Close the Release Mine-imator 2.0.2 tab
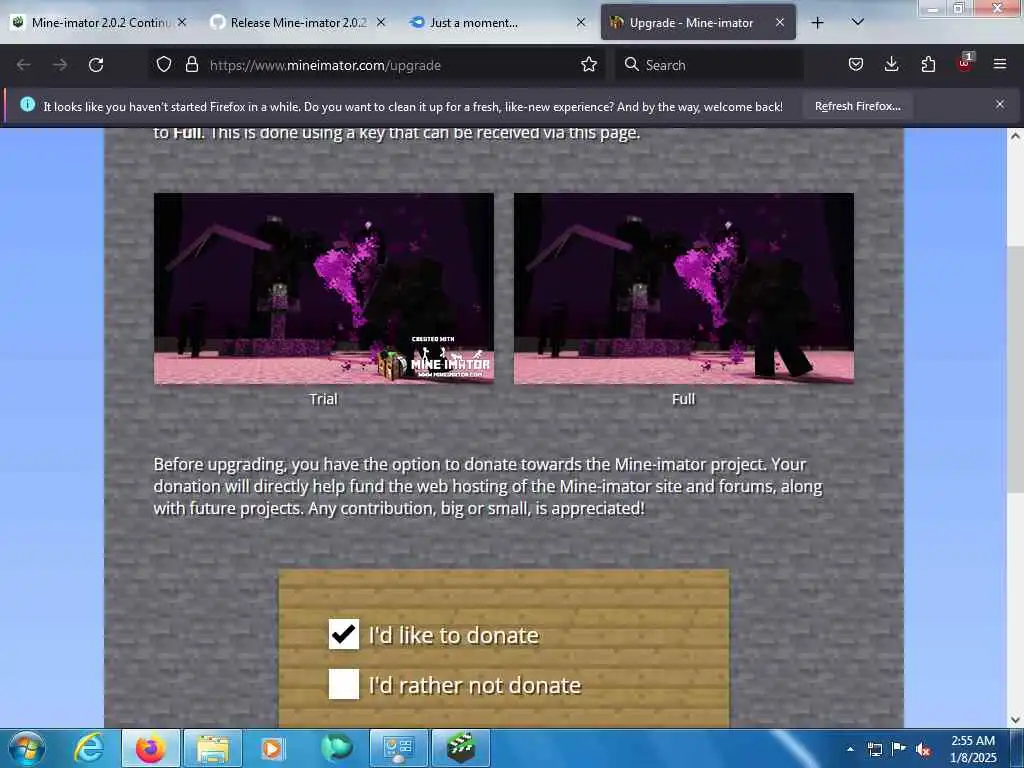 click(381, 22)
